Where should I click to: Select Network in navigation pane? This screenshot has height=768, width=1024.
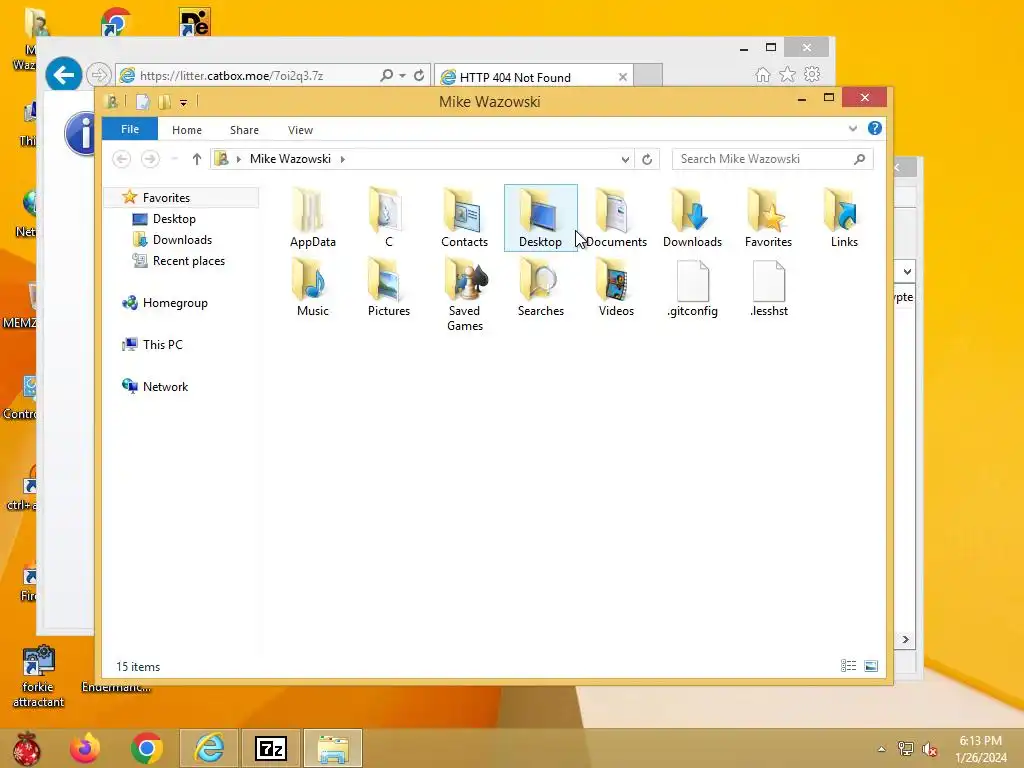click(x=165, y=387)
